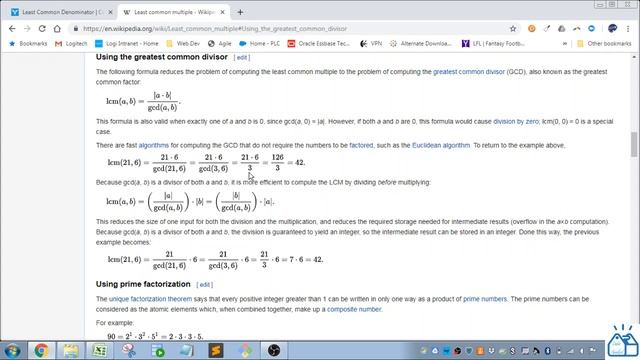Open File Explorer from the taskbar
The image size is (640, 360).
point(71,351)
